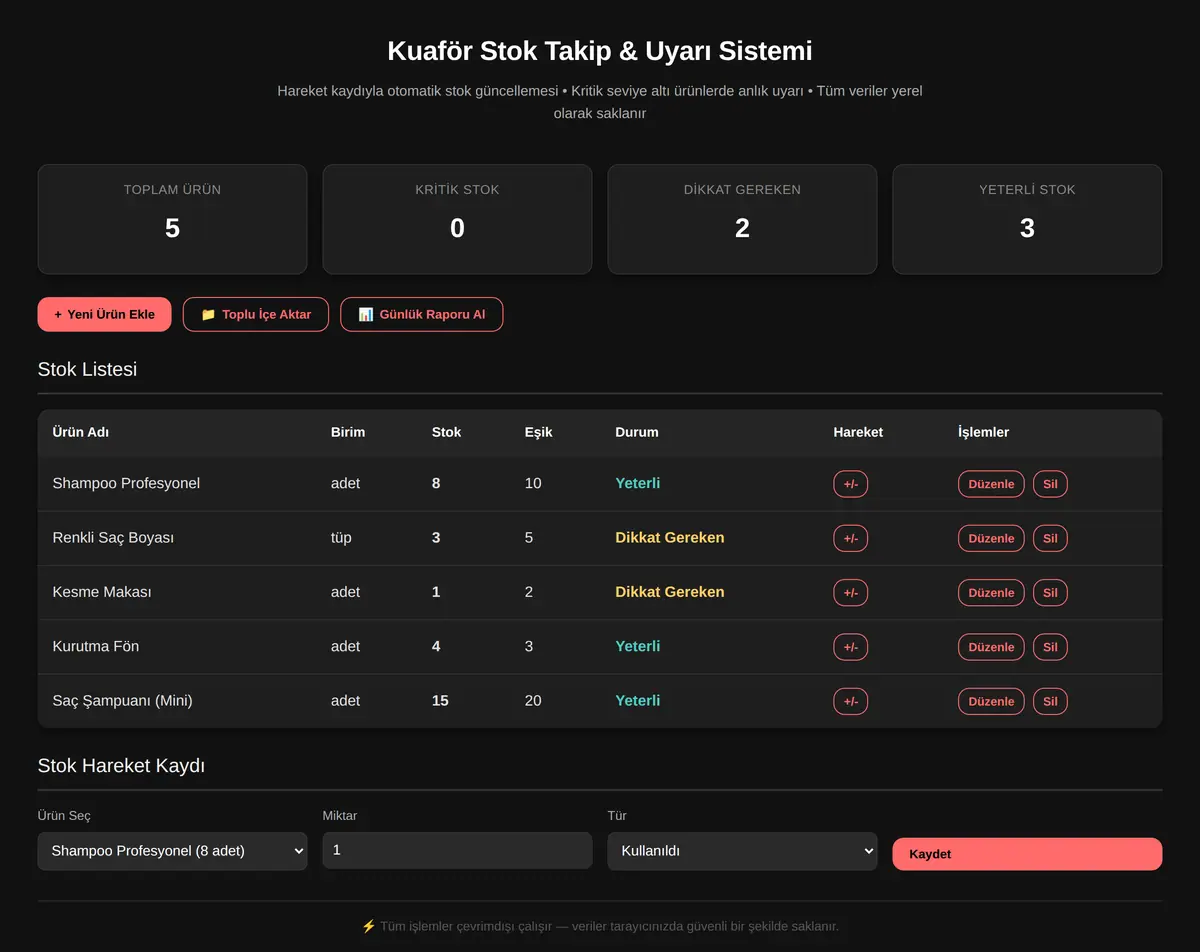Click the Hareket column header

click(858, 432)
